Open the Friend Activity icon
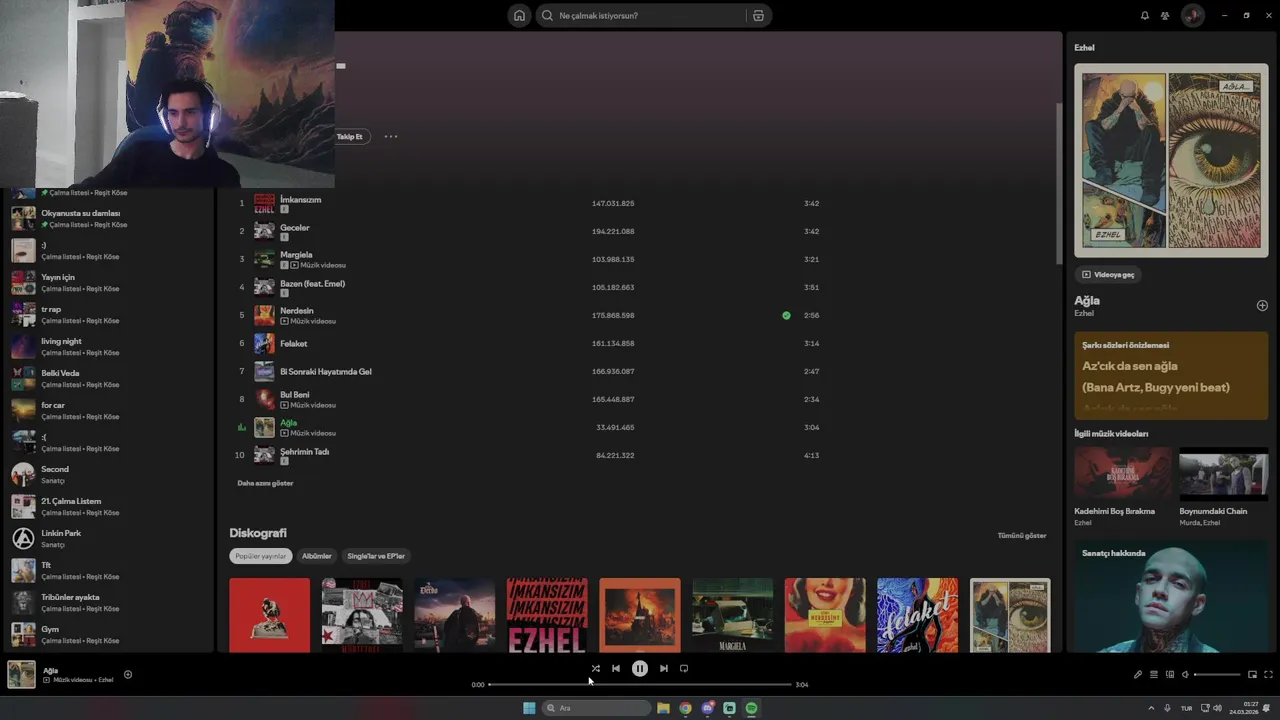This screenshot has width=1280, height=720. 1165,15
